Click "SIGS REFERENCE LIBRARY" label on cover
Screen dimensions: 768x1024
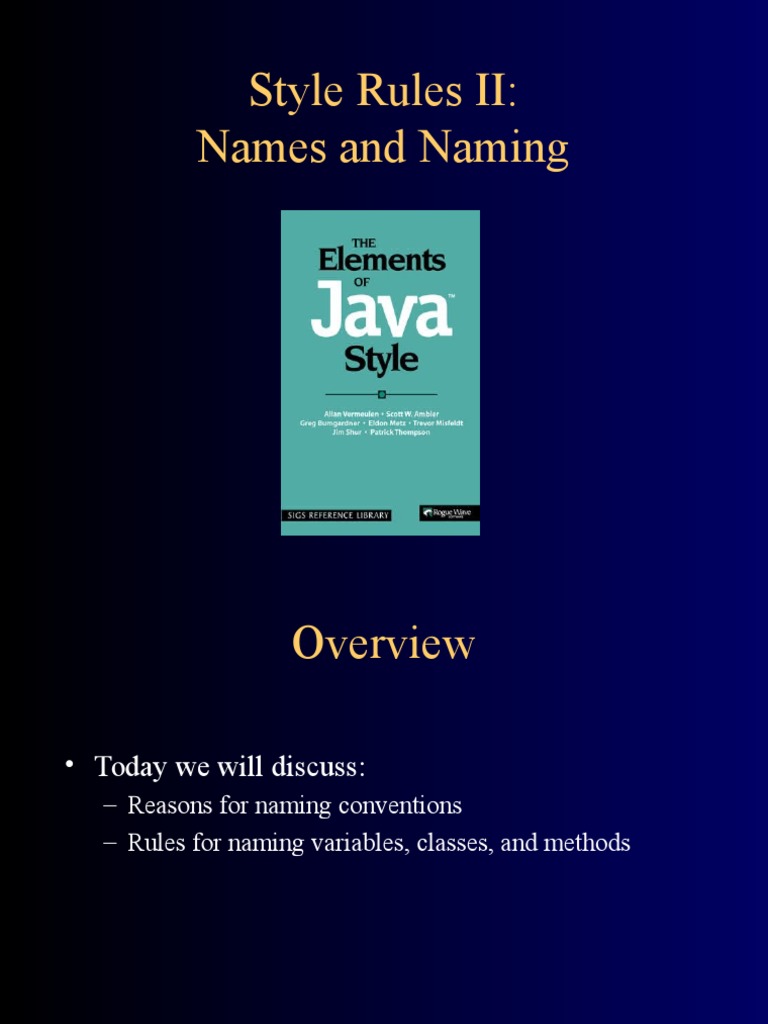point(337,516)
